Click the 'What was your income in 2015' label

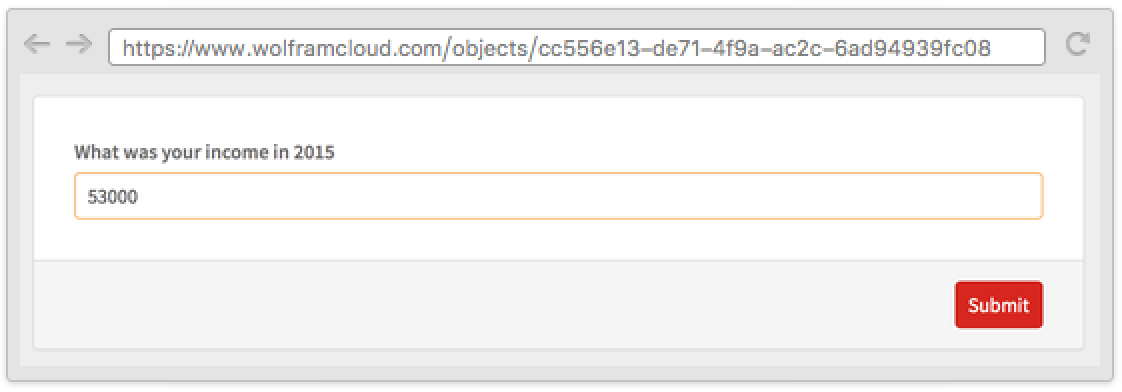click(205, 152)
